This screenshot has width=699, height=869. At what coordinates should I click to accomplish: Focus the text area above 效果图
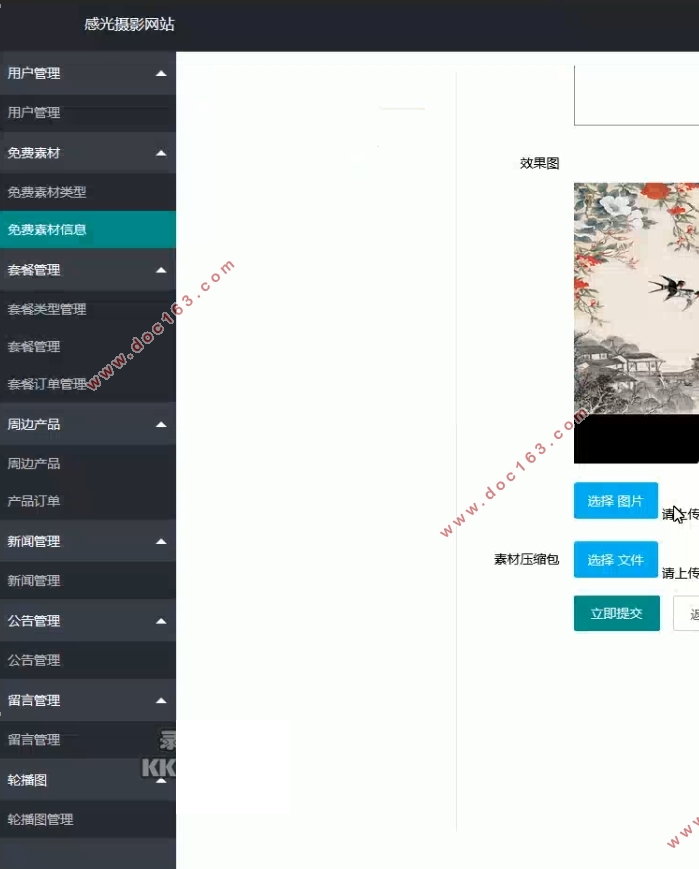click(636, 95)
